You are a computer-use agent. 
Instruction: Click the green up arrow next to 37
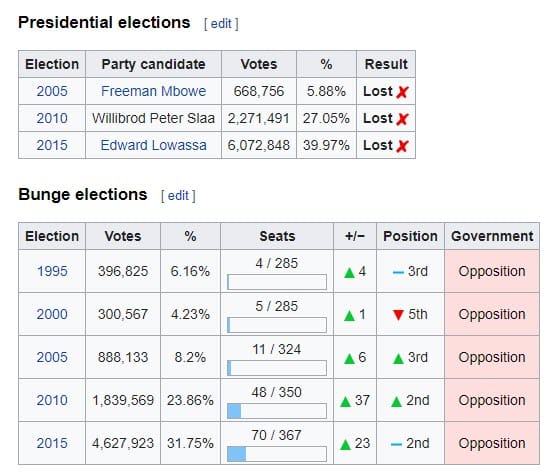pos(345,401)
